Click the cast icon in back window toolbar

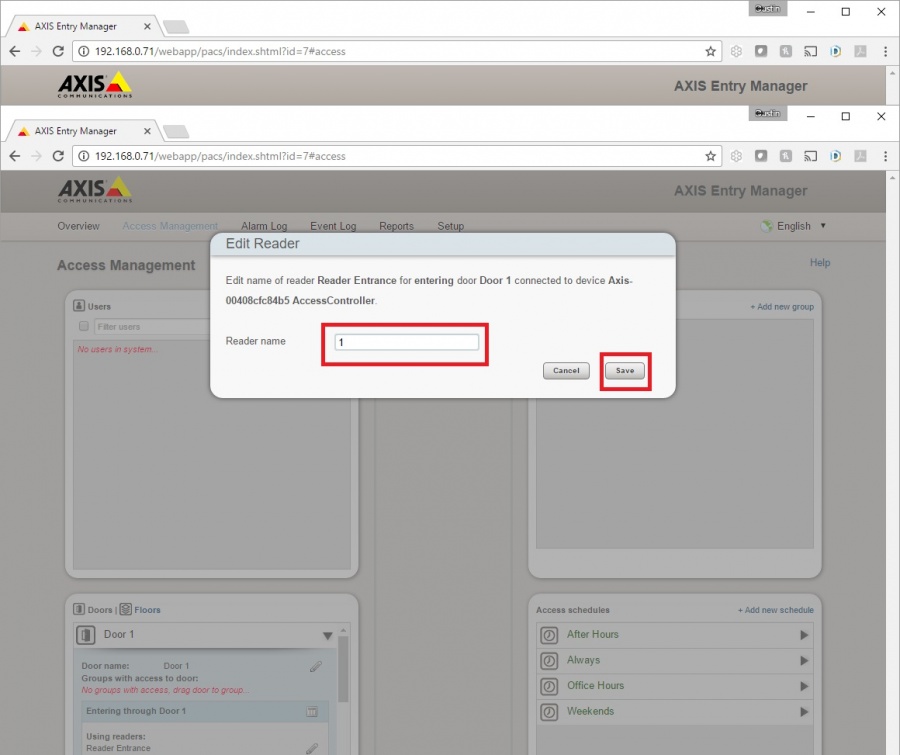pyautogui.click(x=810, y=51)
